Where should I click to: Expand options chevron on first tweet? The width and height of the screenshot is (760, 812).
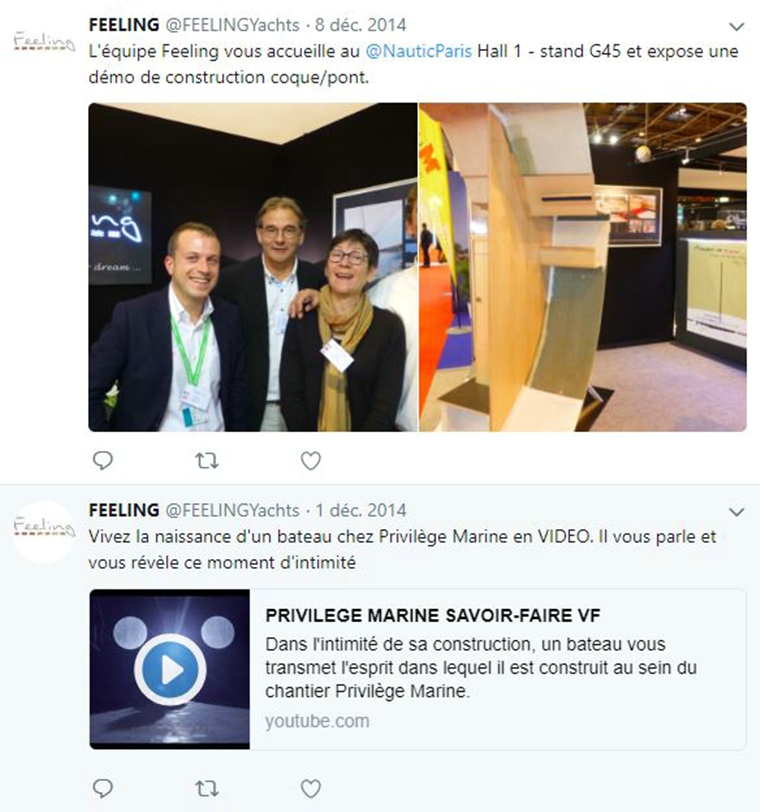(x=736, y=26)
